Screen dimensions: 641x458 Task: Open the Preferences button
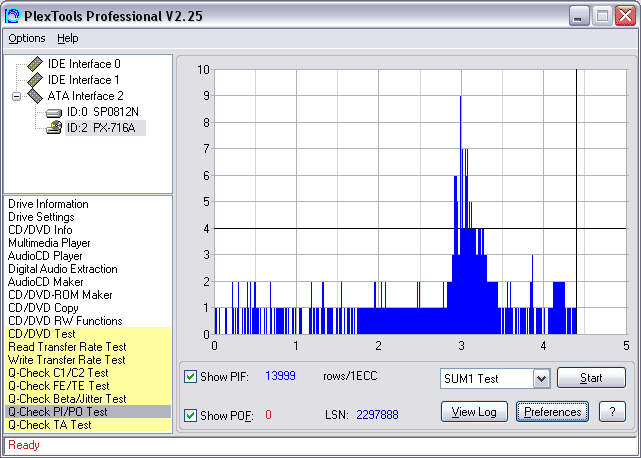(x=552, y=412)
